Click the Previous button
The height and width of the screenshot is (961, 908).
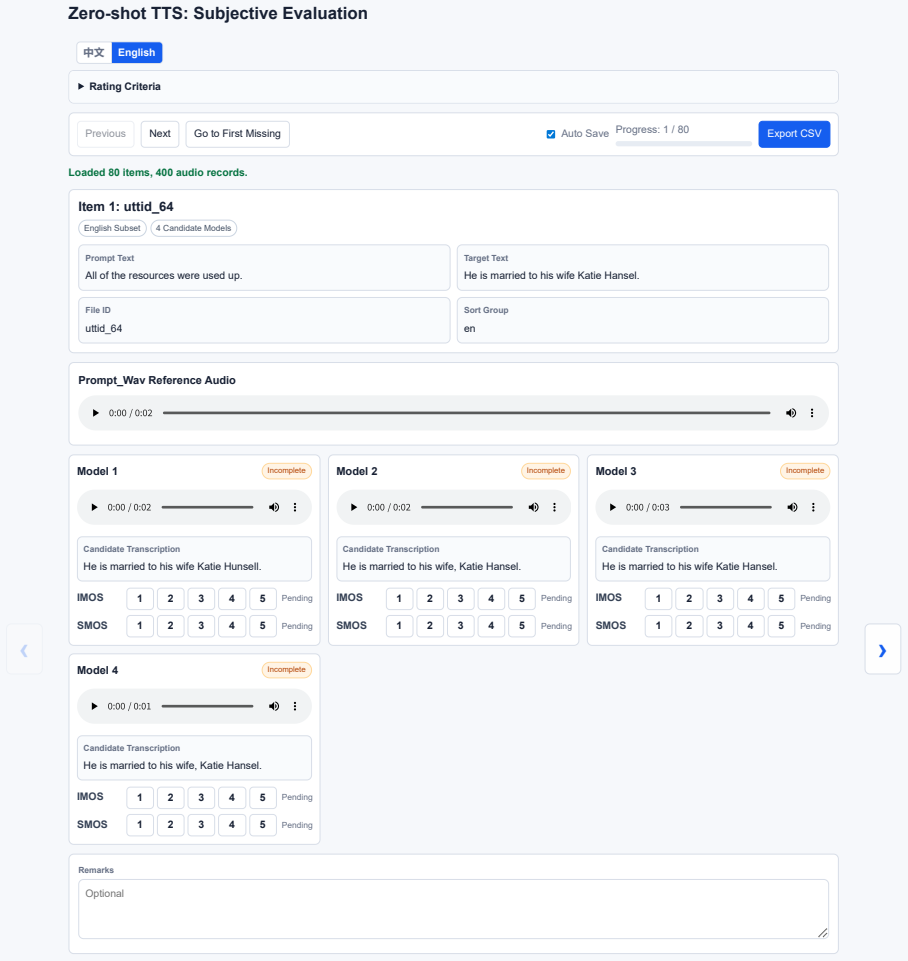(105, 134)
